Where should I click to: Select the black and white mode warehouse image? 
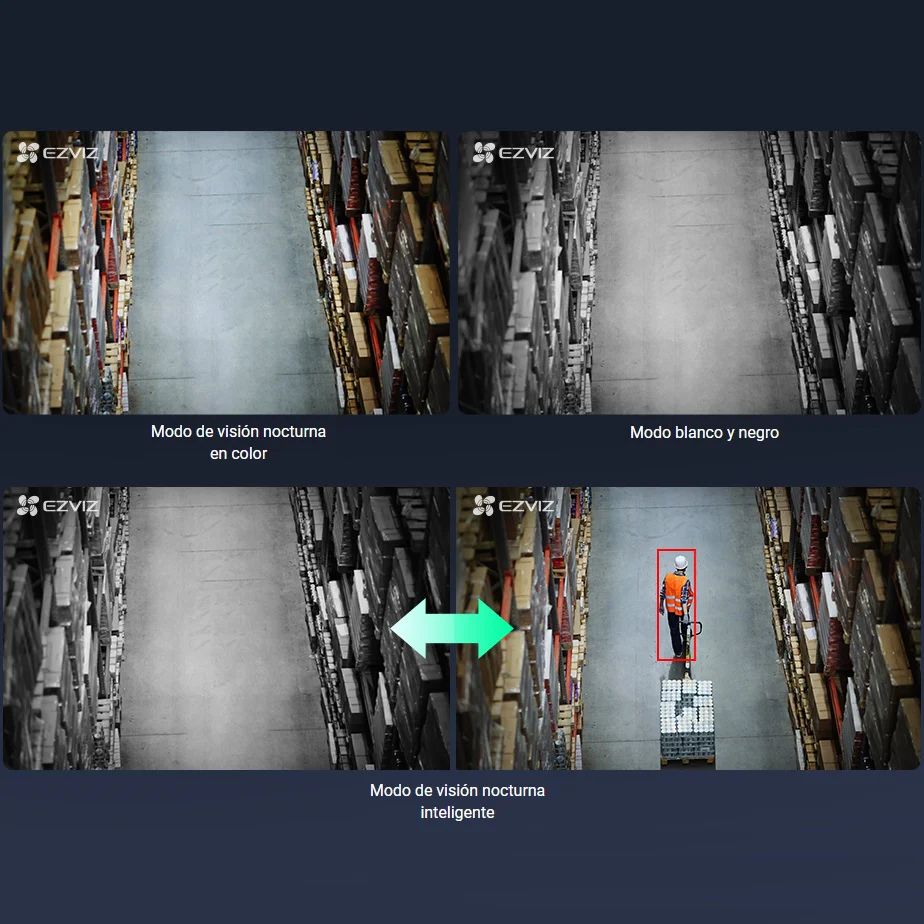(x=689, y=272)
